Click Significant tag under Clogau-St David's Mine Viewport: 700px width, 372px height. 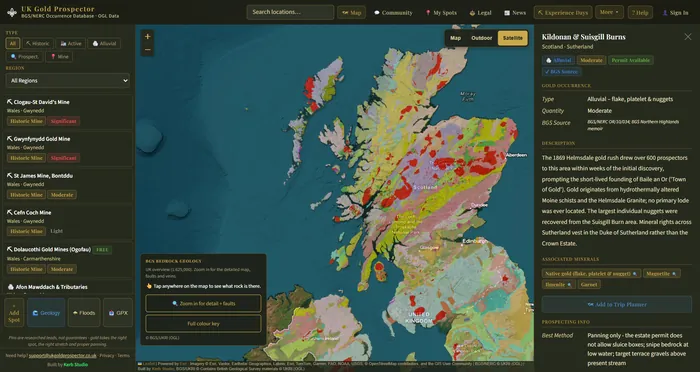pyautogui.click(x=63, y=121)
